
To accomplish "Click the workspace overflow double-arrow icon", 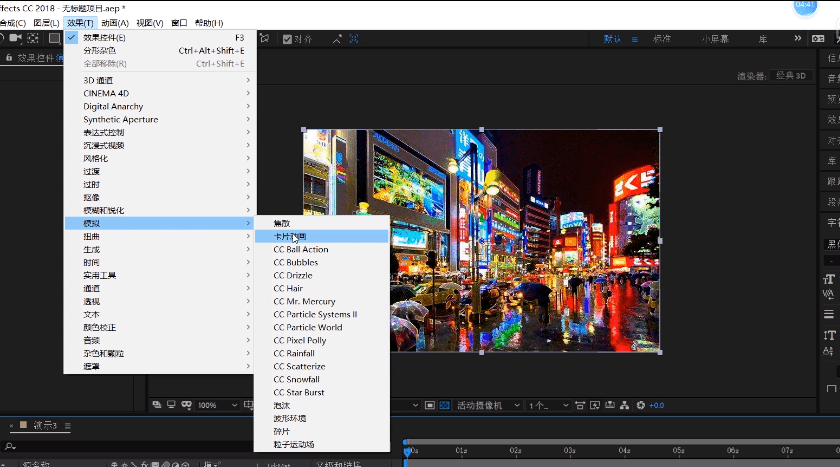I will point(797,40).
